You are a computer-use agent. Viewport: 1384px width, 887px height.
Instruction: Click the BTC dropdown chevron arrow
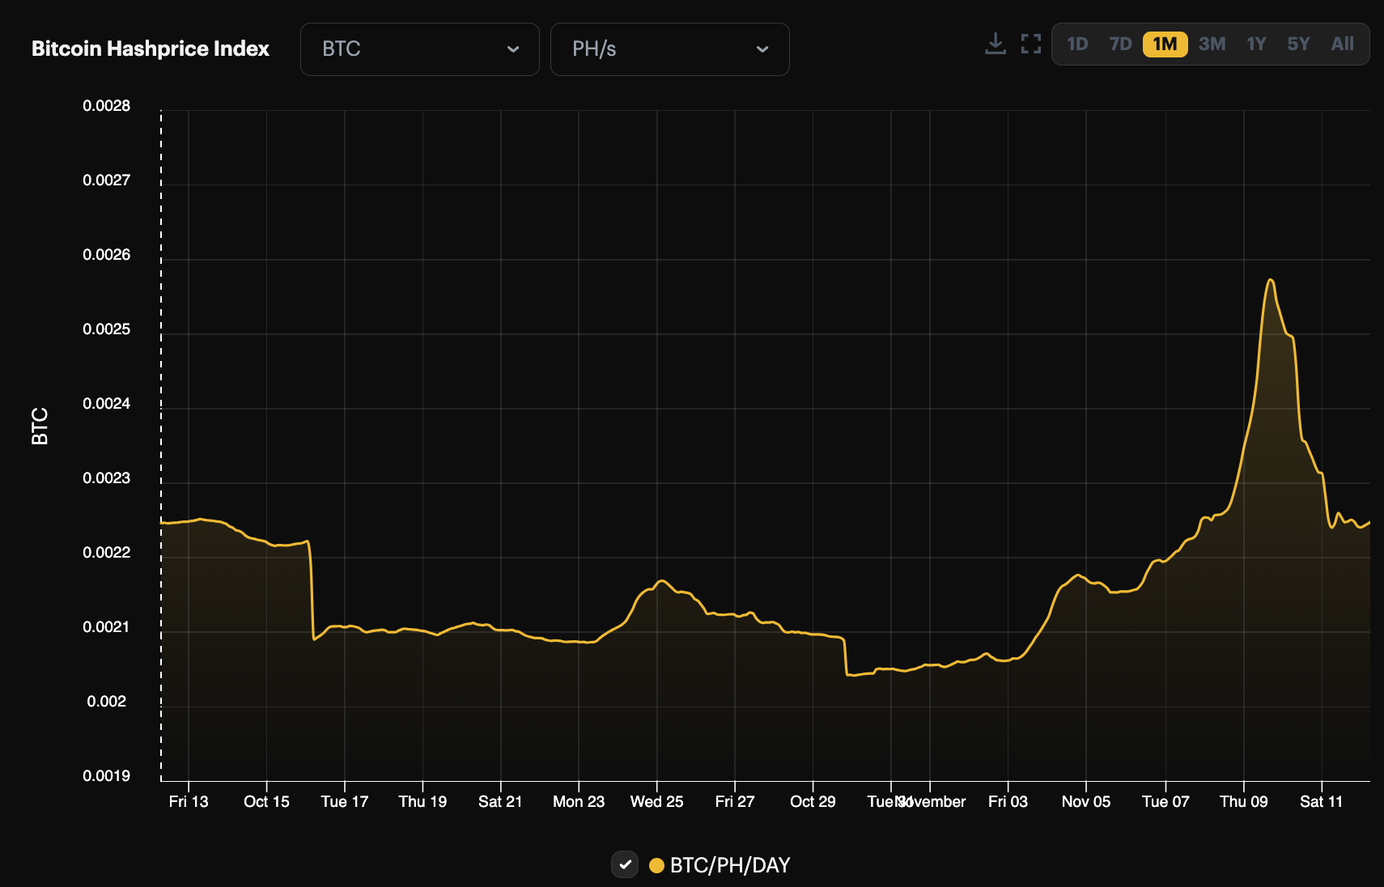click(513, 49)
